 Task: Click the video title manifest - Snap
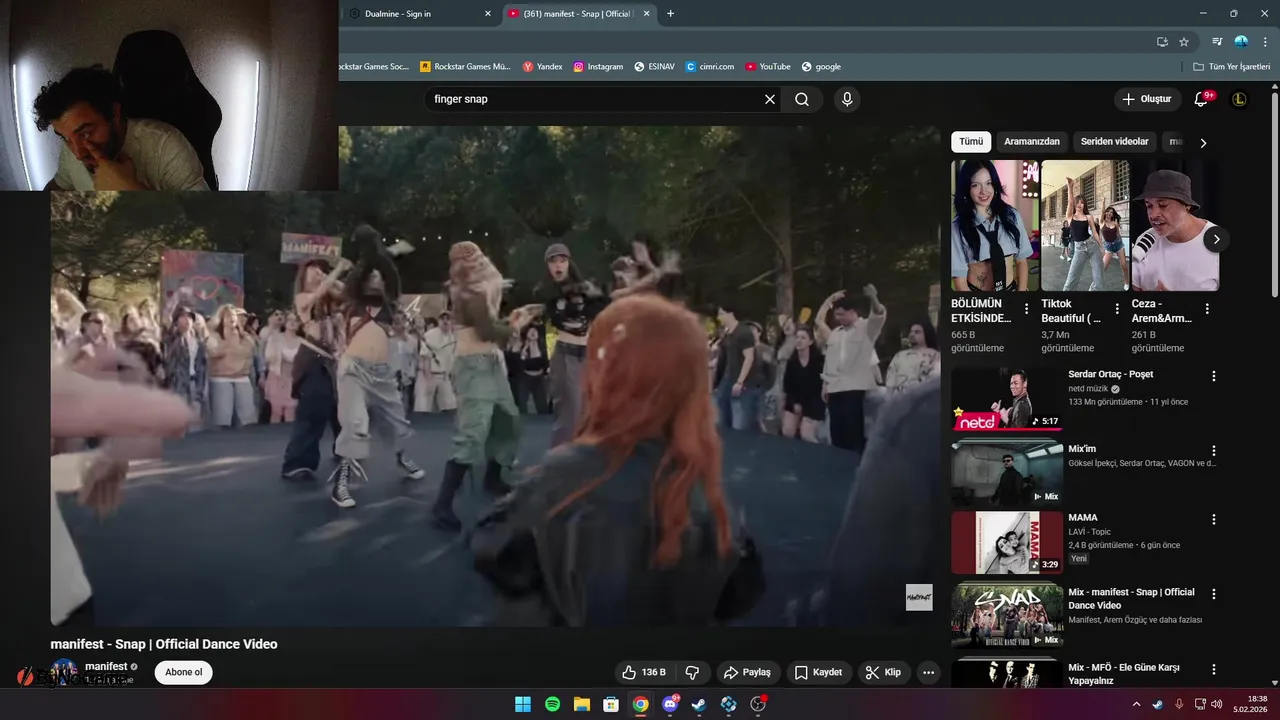164,644
